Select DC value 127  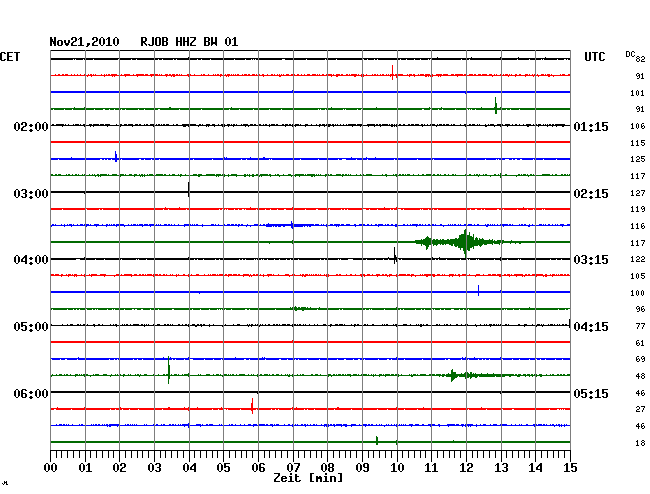pos(638,193)
